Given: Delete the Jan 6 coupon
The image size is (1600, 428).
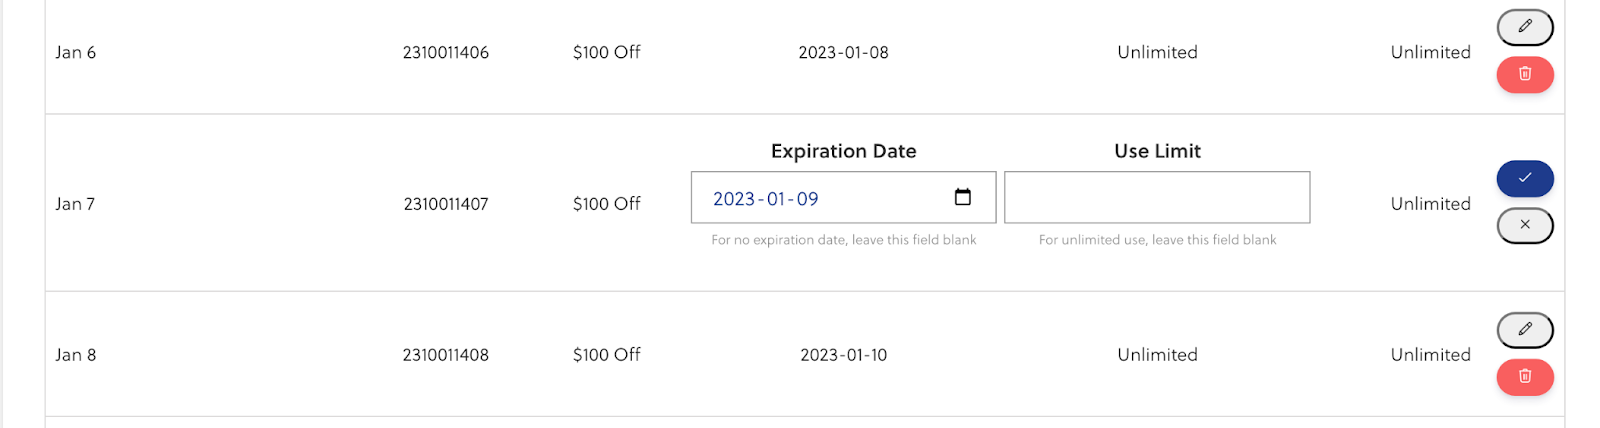Looking at the screenshot, I should tap(1525, 74).
